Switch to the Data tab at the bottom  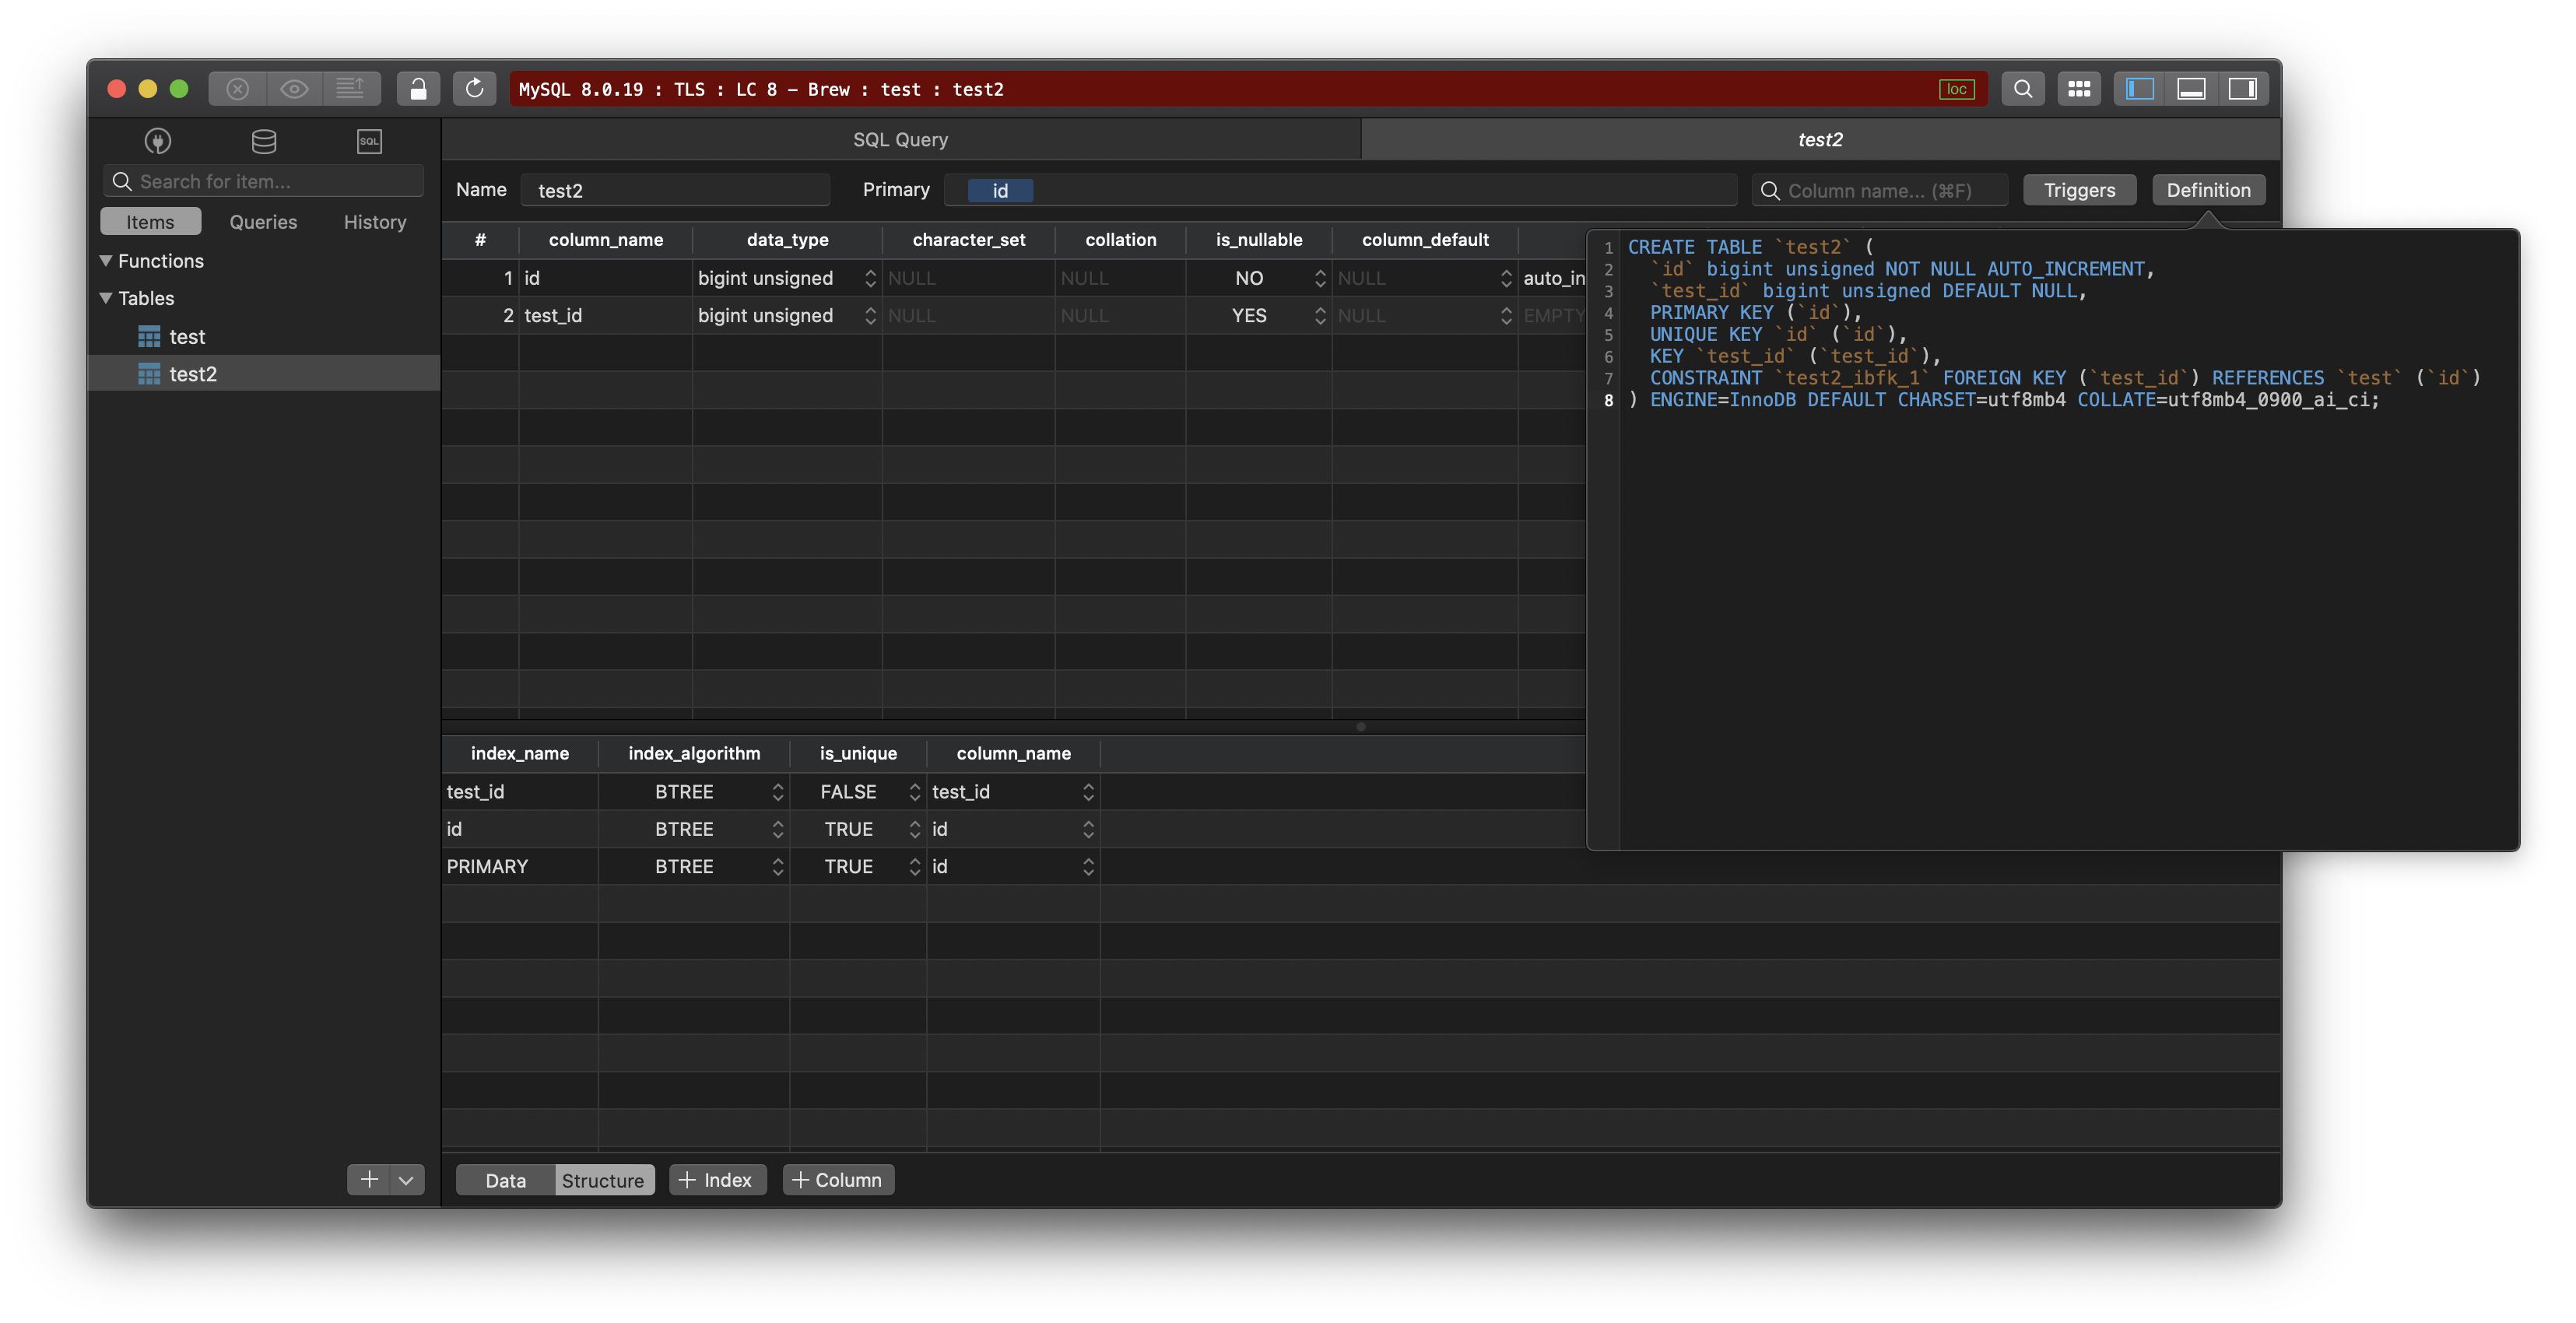pyautogui.click(x=504, y=1180)
